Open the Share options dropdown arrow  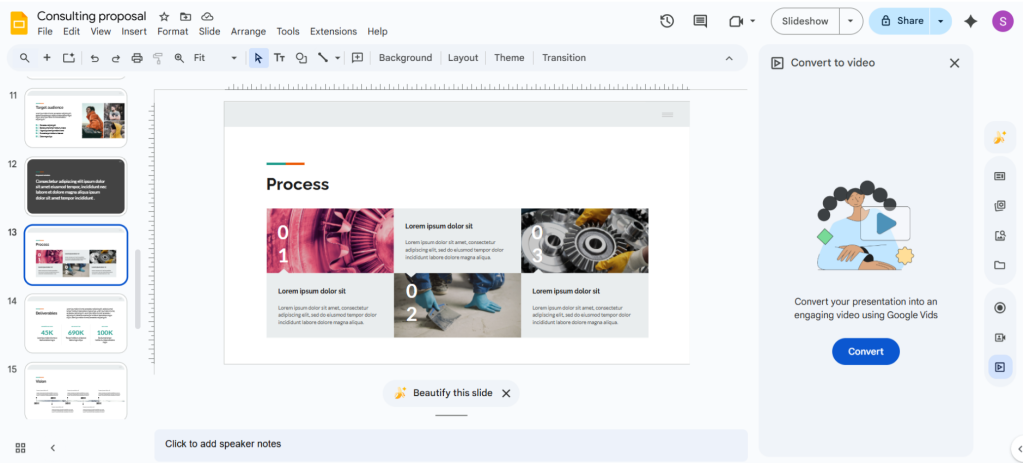(x=940, y=22)
